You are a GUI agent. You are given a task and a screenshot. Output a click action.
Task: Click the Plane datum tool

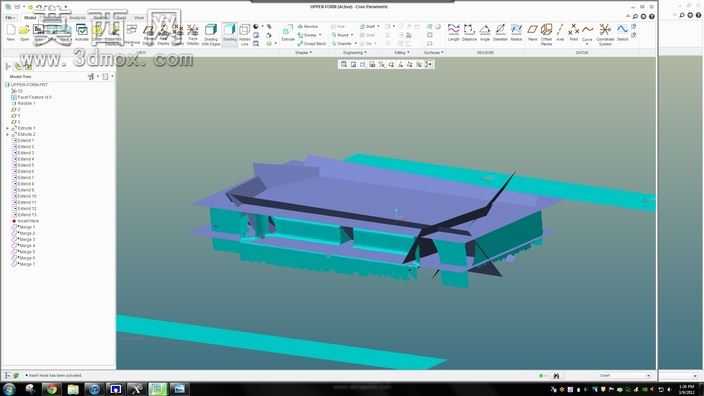532,33
